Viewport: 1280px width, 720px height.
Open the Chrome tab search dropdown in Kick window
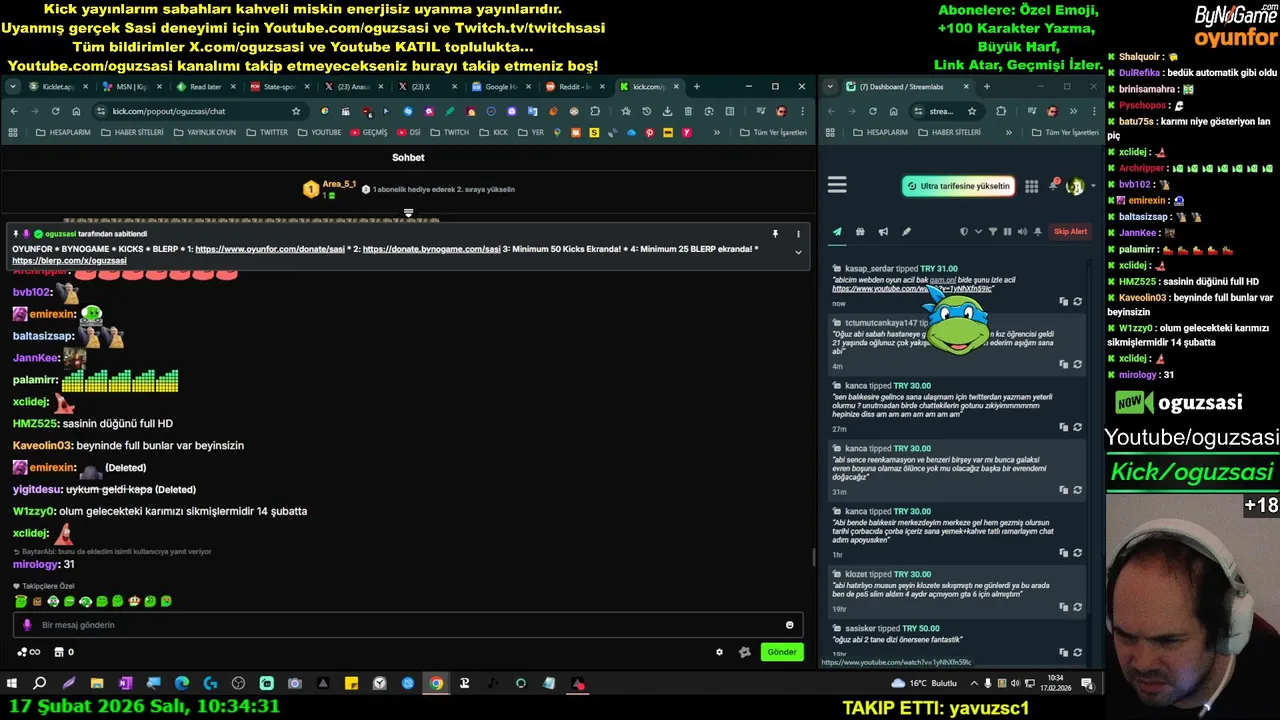pos(13,87)
